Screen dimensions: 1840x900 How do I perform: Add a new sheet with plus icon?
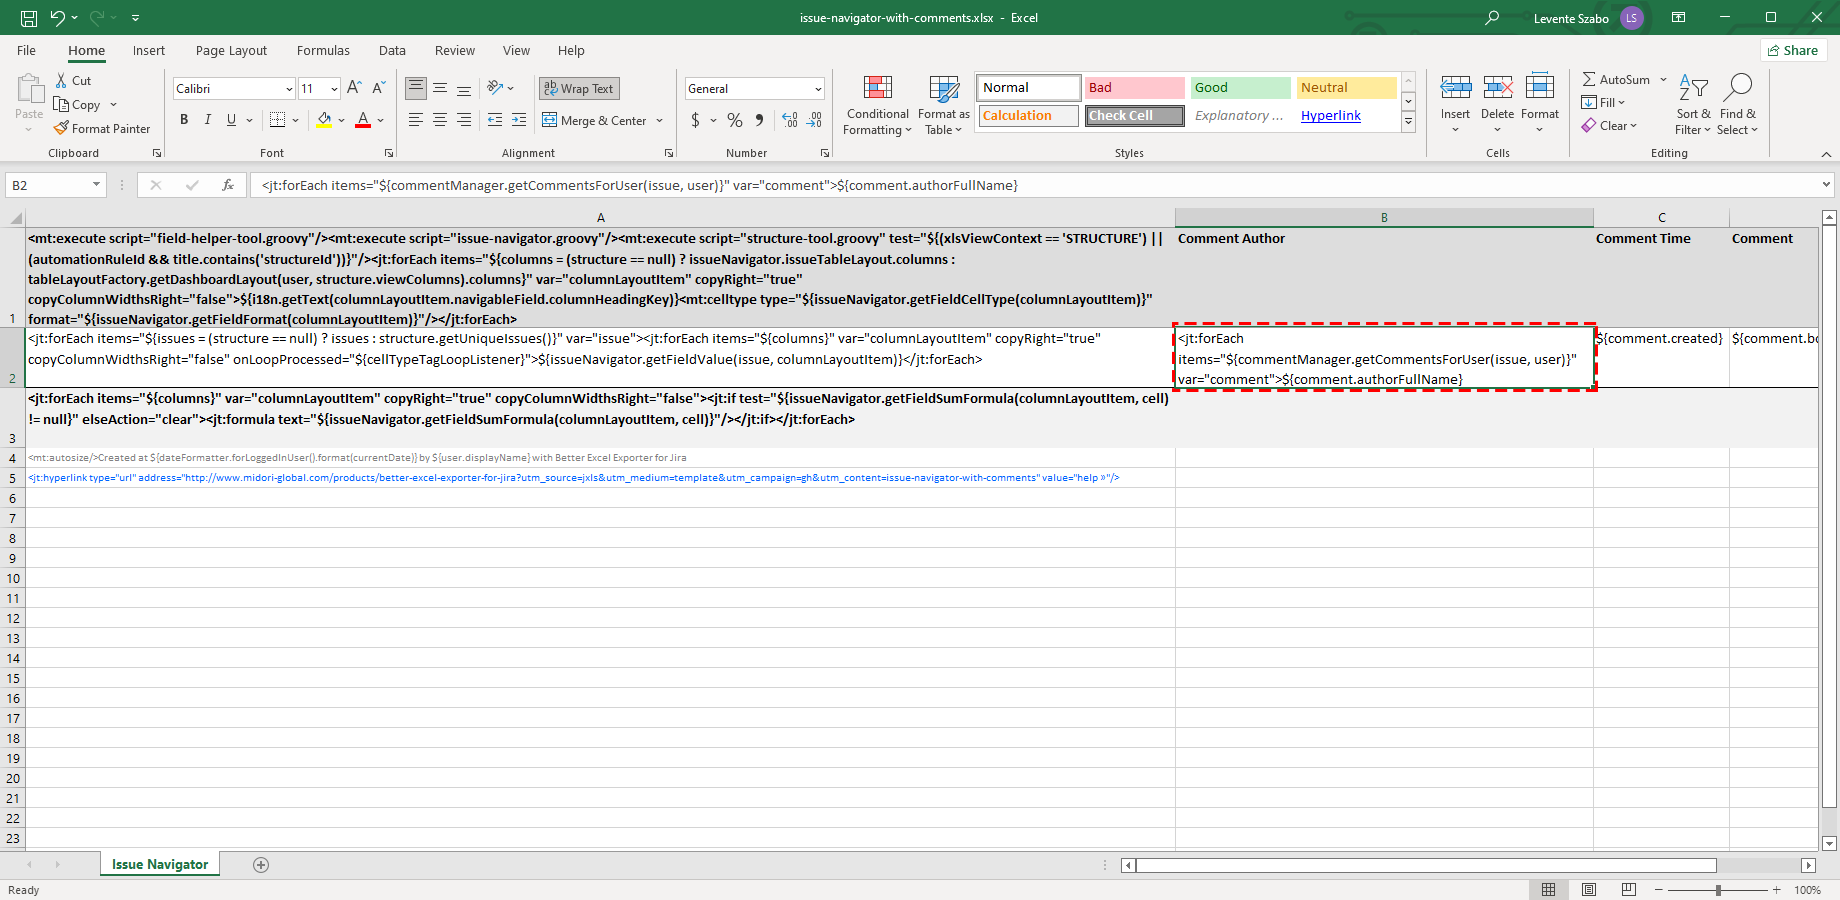coord(261,865)
